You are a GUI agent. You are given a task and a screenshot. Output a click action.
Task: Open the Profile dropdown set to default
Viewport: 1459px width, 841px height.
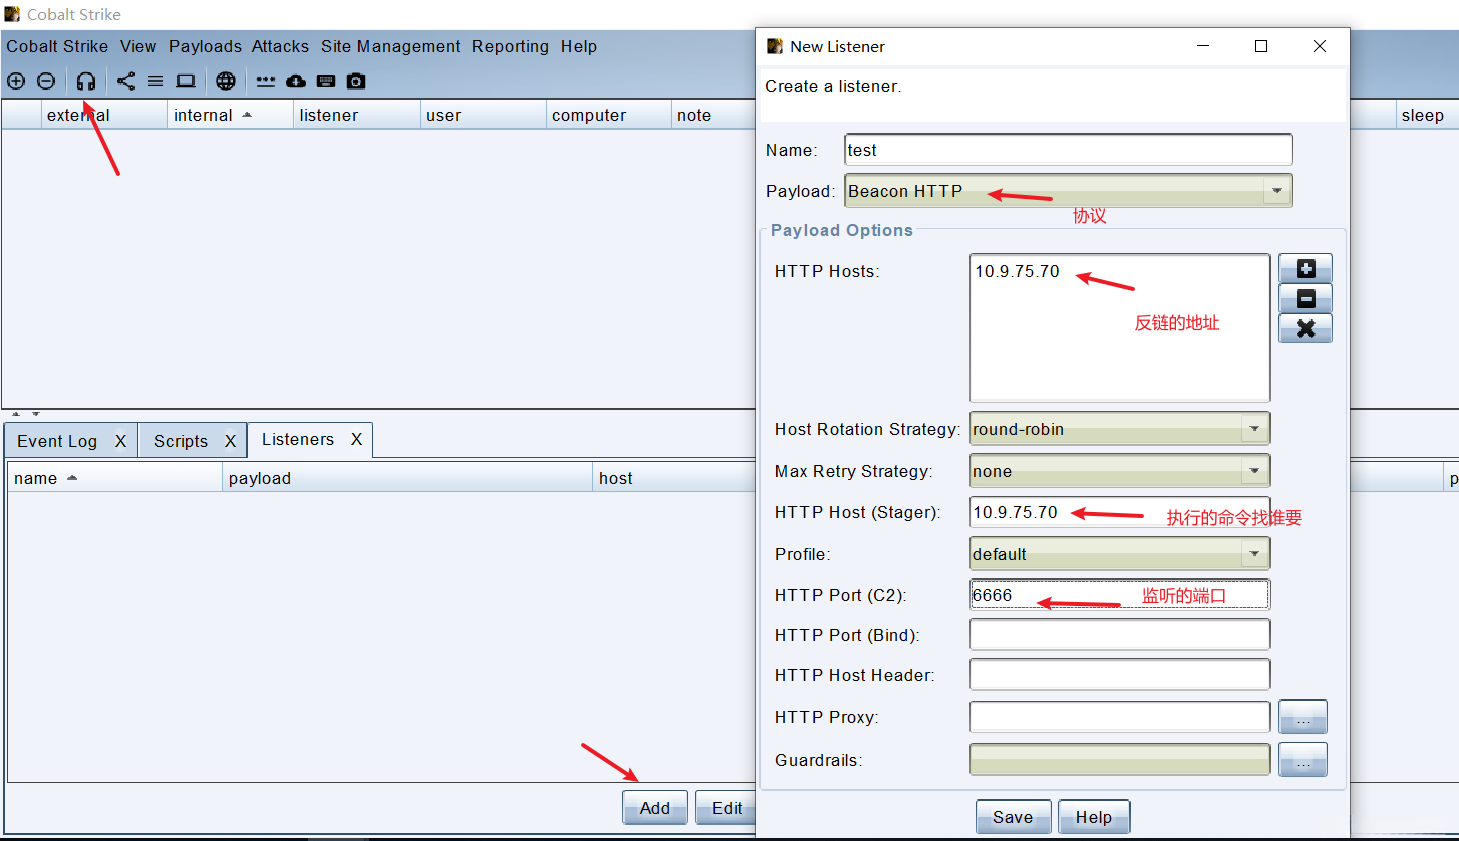point(1120,554)
